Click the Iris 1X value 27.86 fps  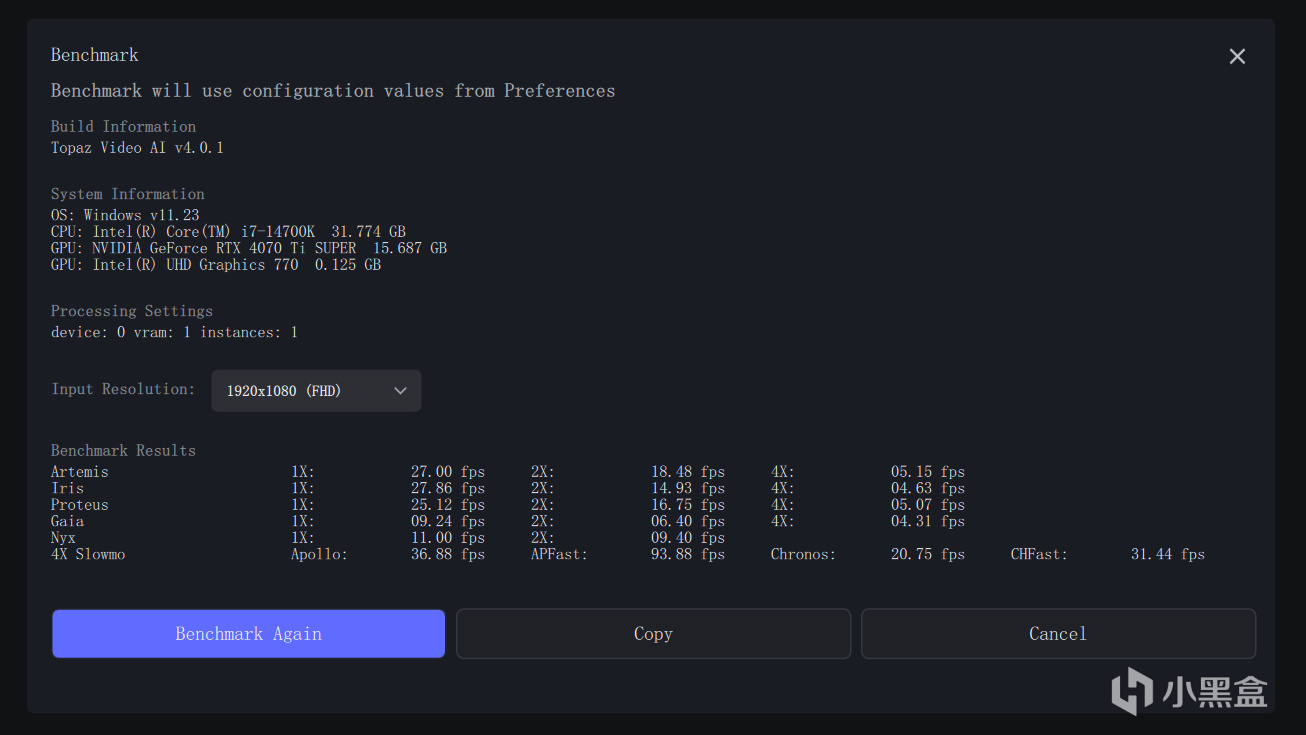[x=448, y=488]
